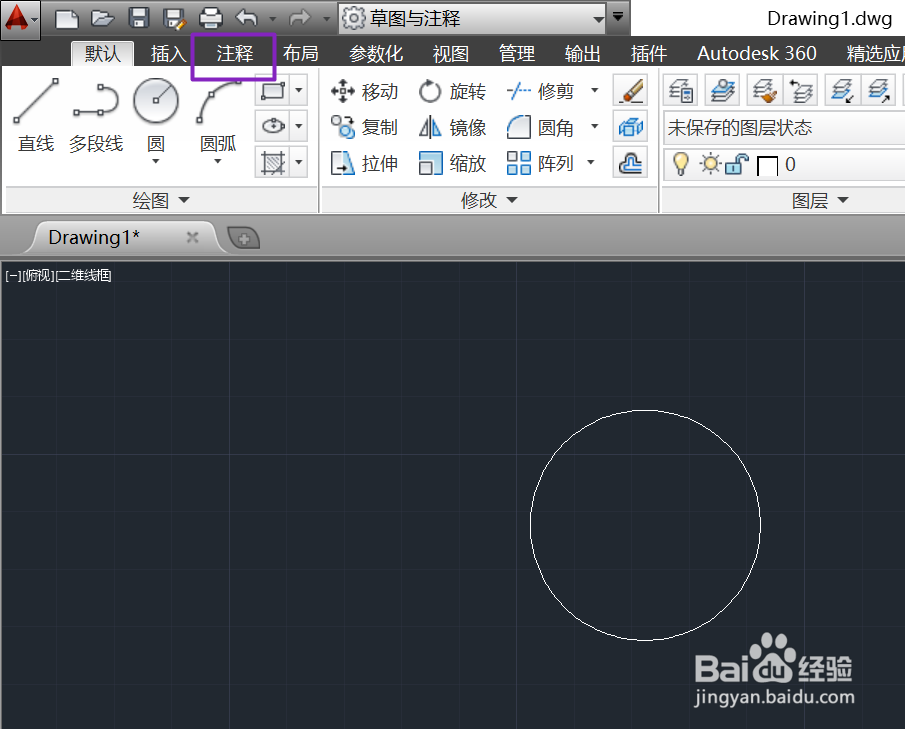Open the ellipse tool dropdown arrow
The height and width of the screenshot is (729, 905).
298,126
